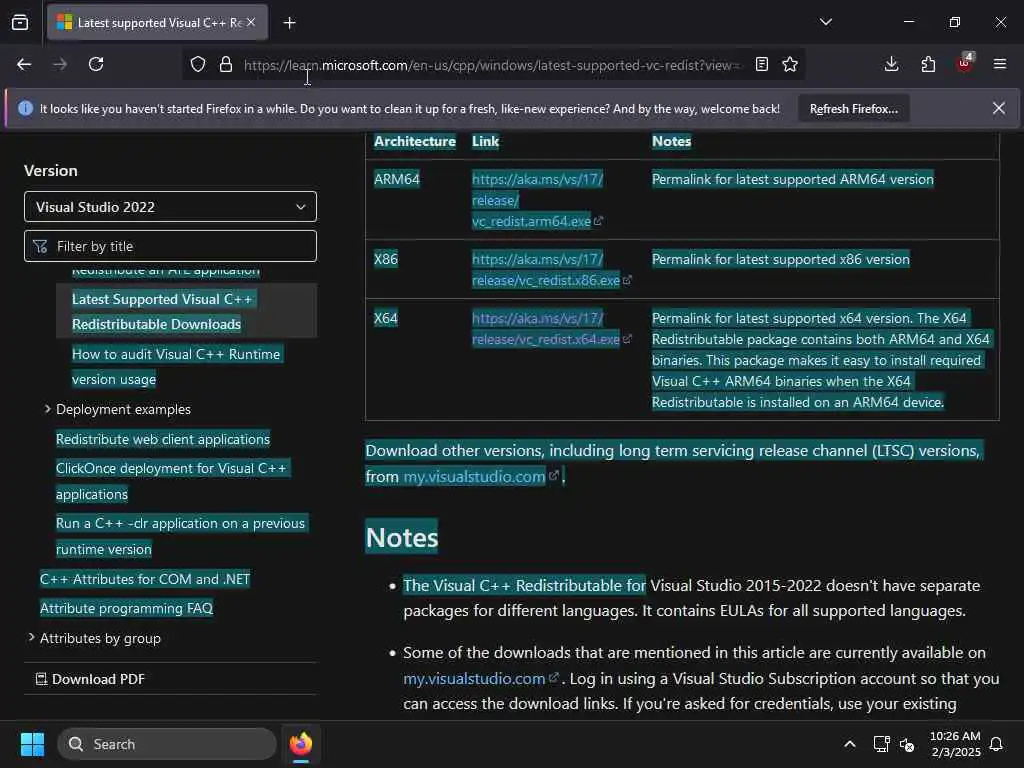Bookmark this page with the star icon
This screenshot has width=1024, height=768.
790,64
